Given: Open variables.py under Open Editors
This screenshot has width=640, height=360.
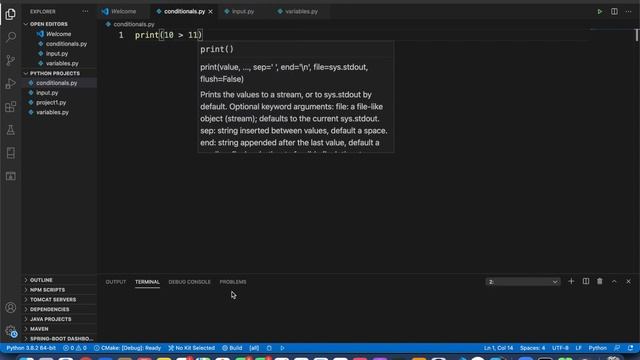Looking at the screenshot, I should click(62, 63).
